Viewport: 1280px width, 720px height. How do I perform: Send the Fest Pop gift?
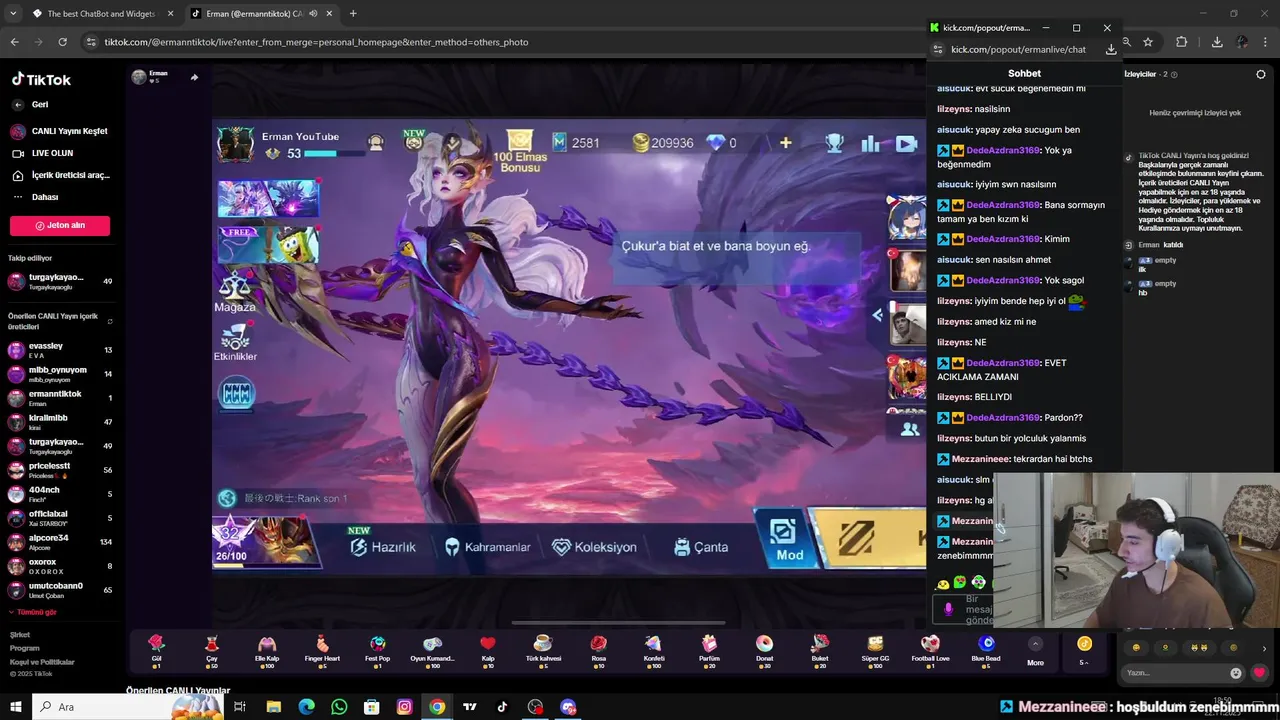(378, 649)
